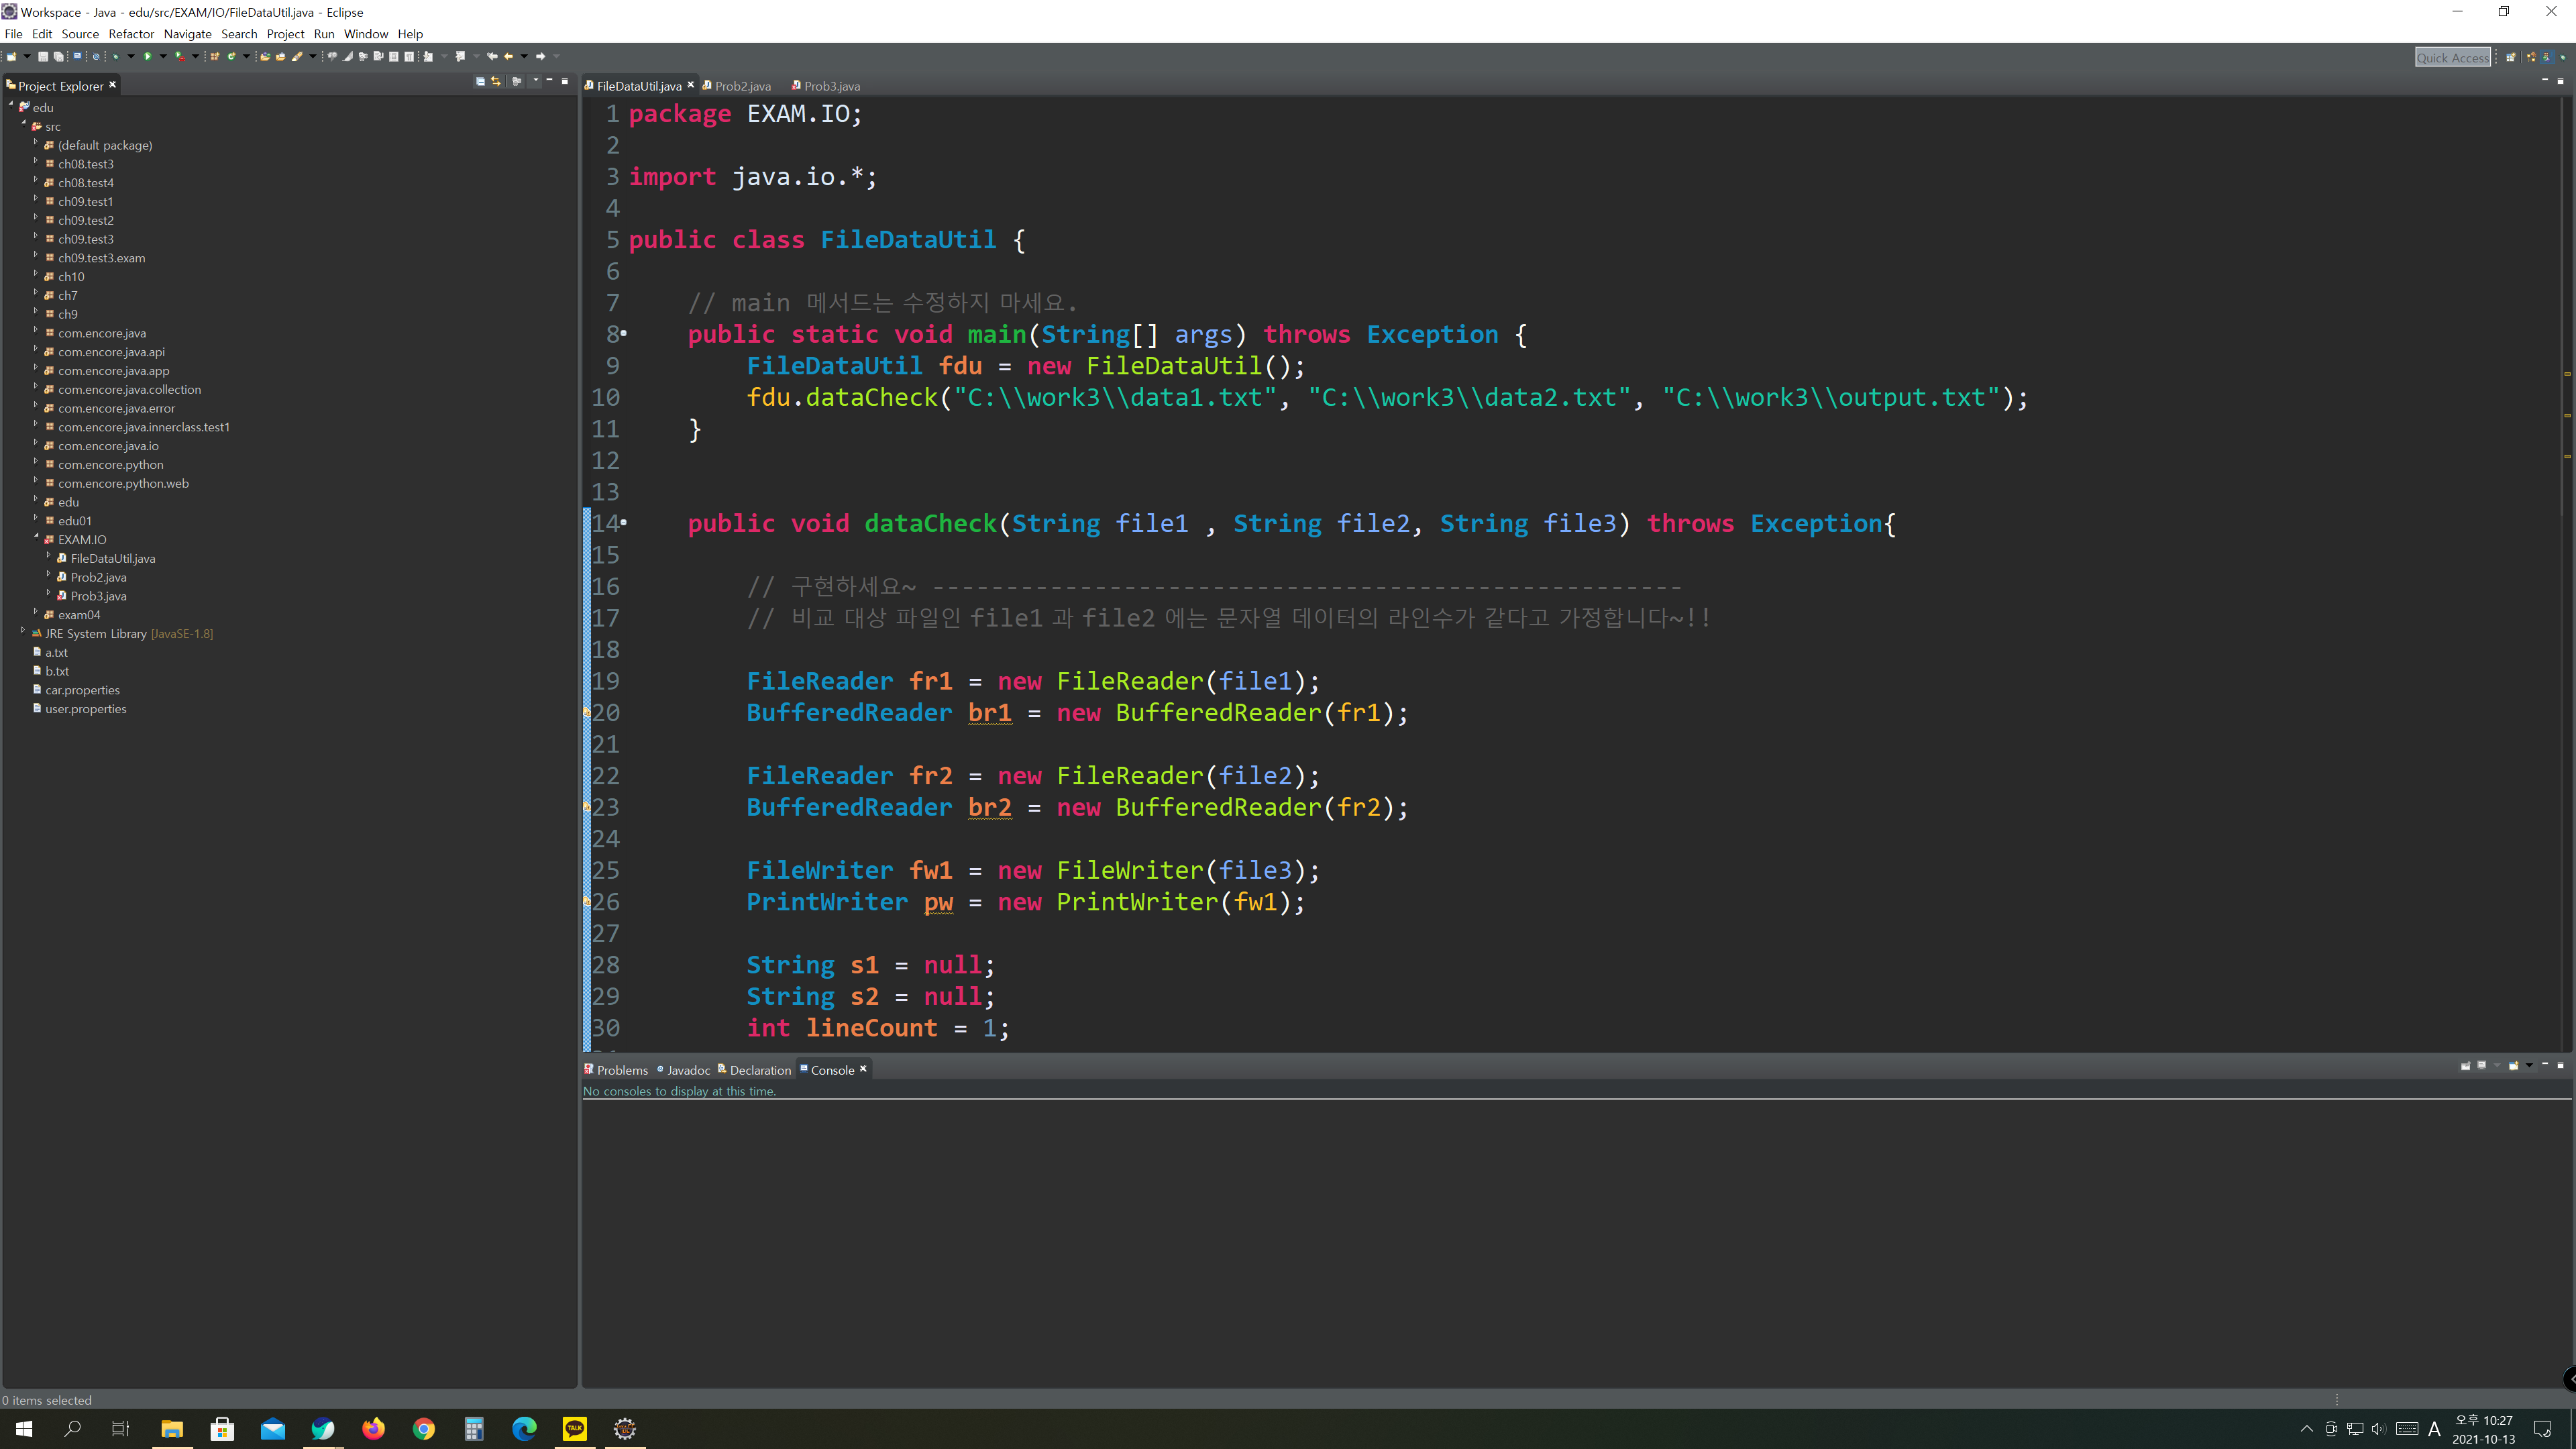
Task: Collapse the EXAM.IO package node
Action: pyautogui.click(x=36, y=537)
